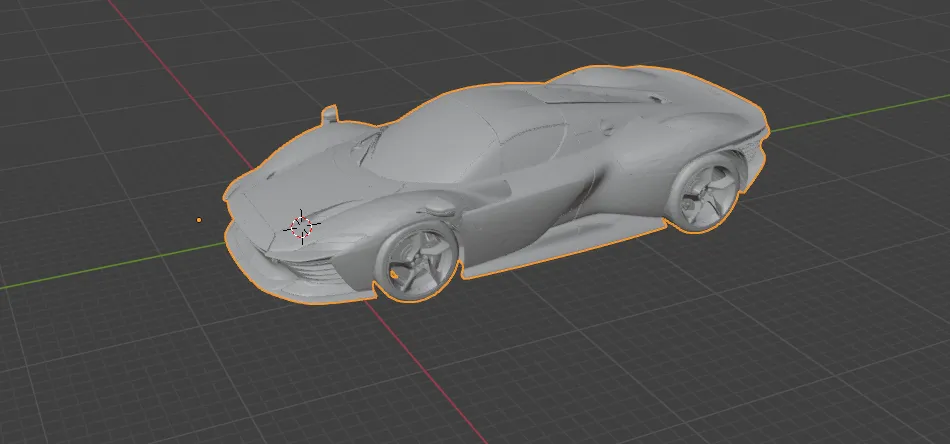This screenshot has height=444, width=950.
Task: Click the front bumper grille vents
Action: (320, 270)
